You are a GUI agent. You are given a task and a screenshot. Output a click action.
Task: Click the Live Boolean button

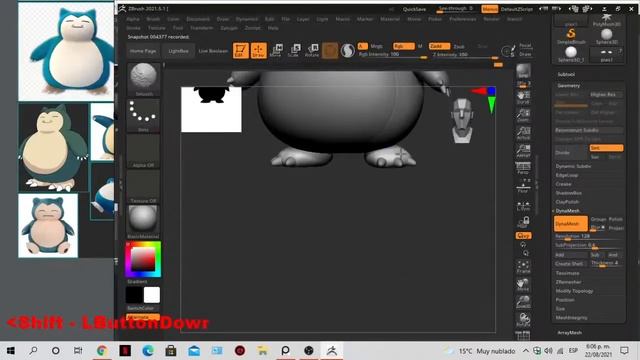213,51
